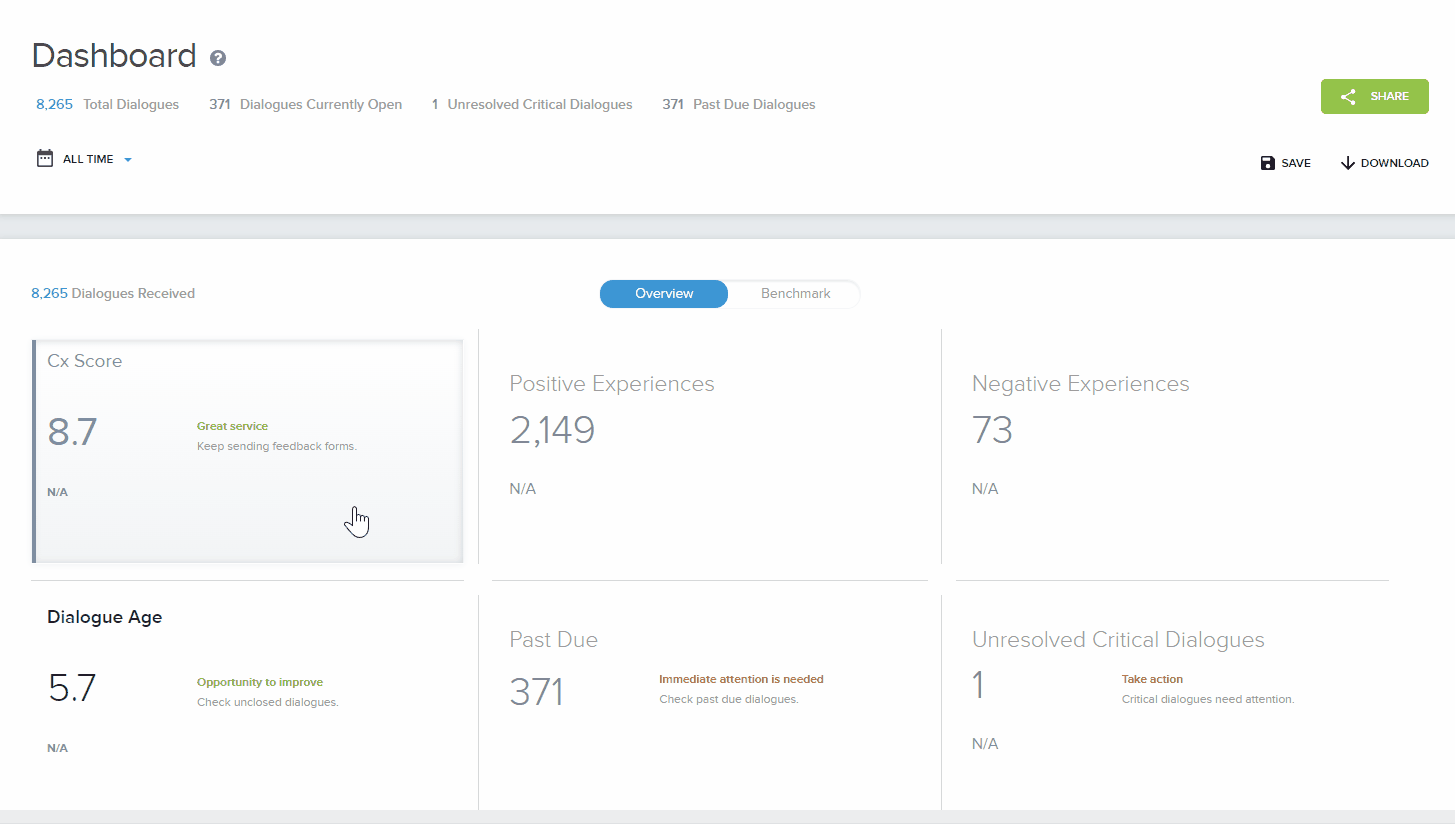The height and width of the screenshot is (824, 1455).
Task: Keep Overview selected in the view switcher
Action: tap(663, 293)
